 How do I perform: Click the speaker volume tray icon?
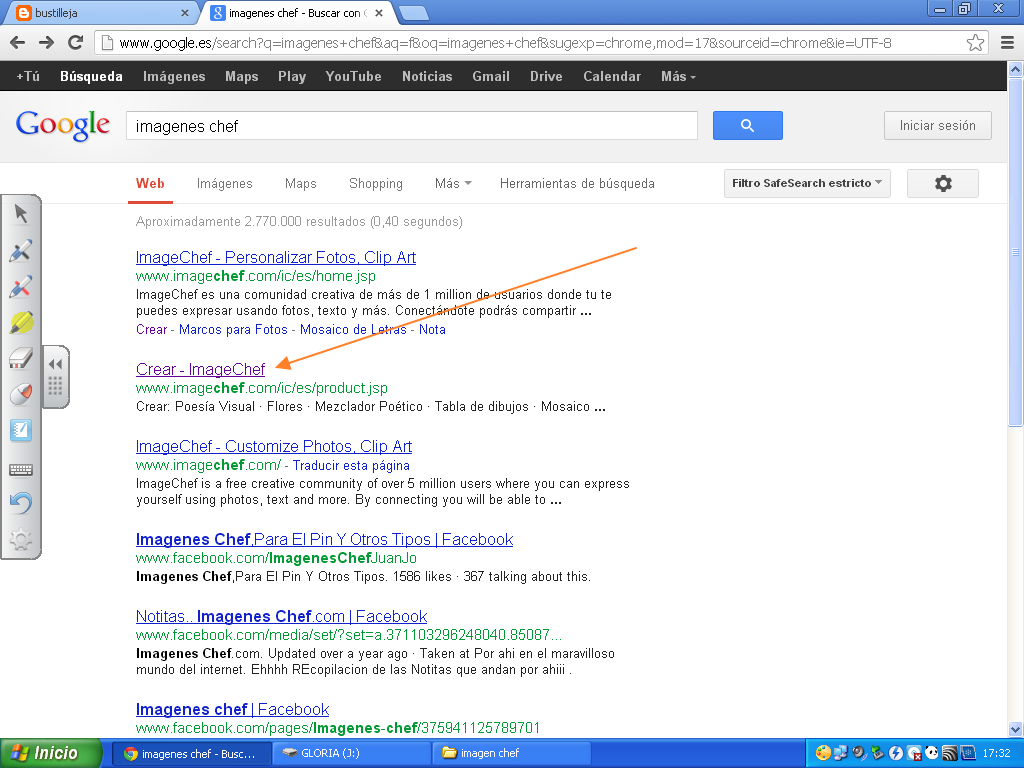coord(859,753)
